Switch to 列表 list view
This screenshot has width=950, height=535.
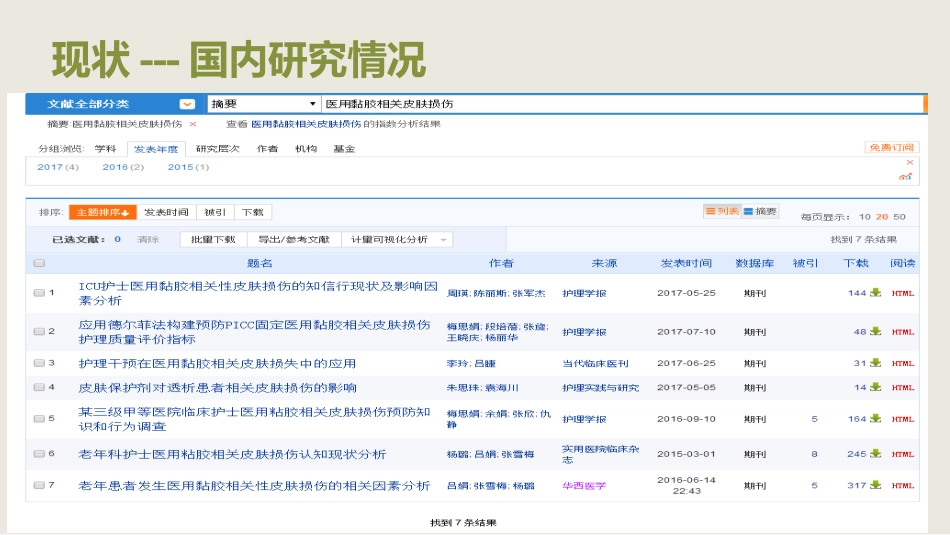(x=722, y=211)
